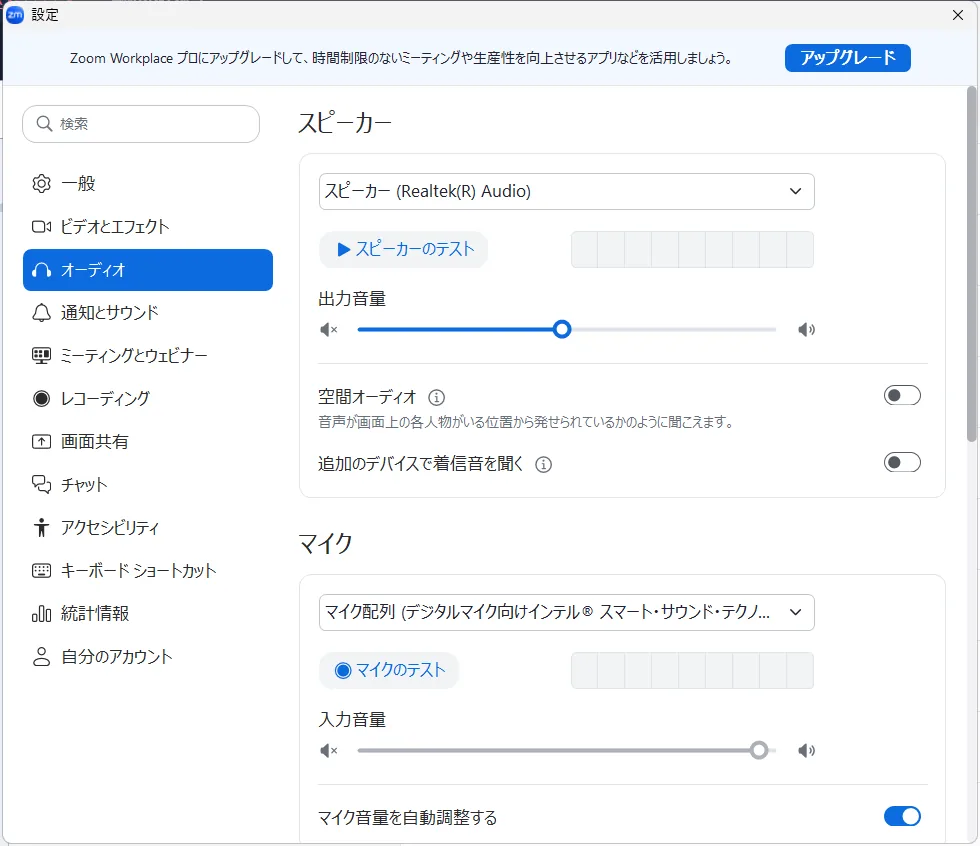
Task: View 統計情報 section
Action: click(148, 614)
